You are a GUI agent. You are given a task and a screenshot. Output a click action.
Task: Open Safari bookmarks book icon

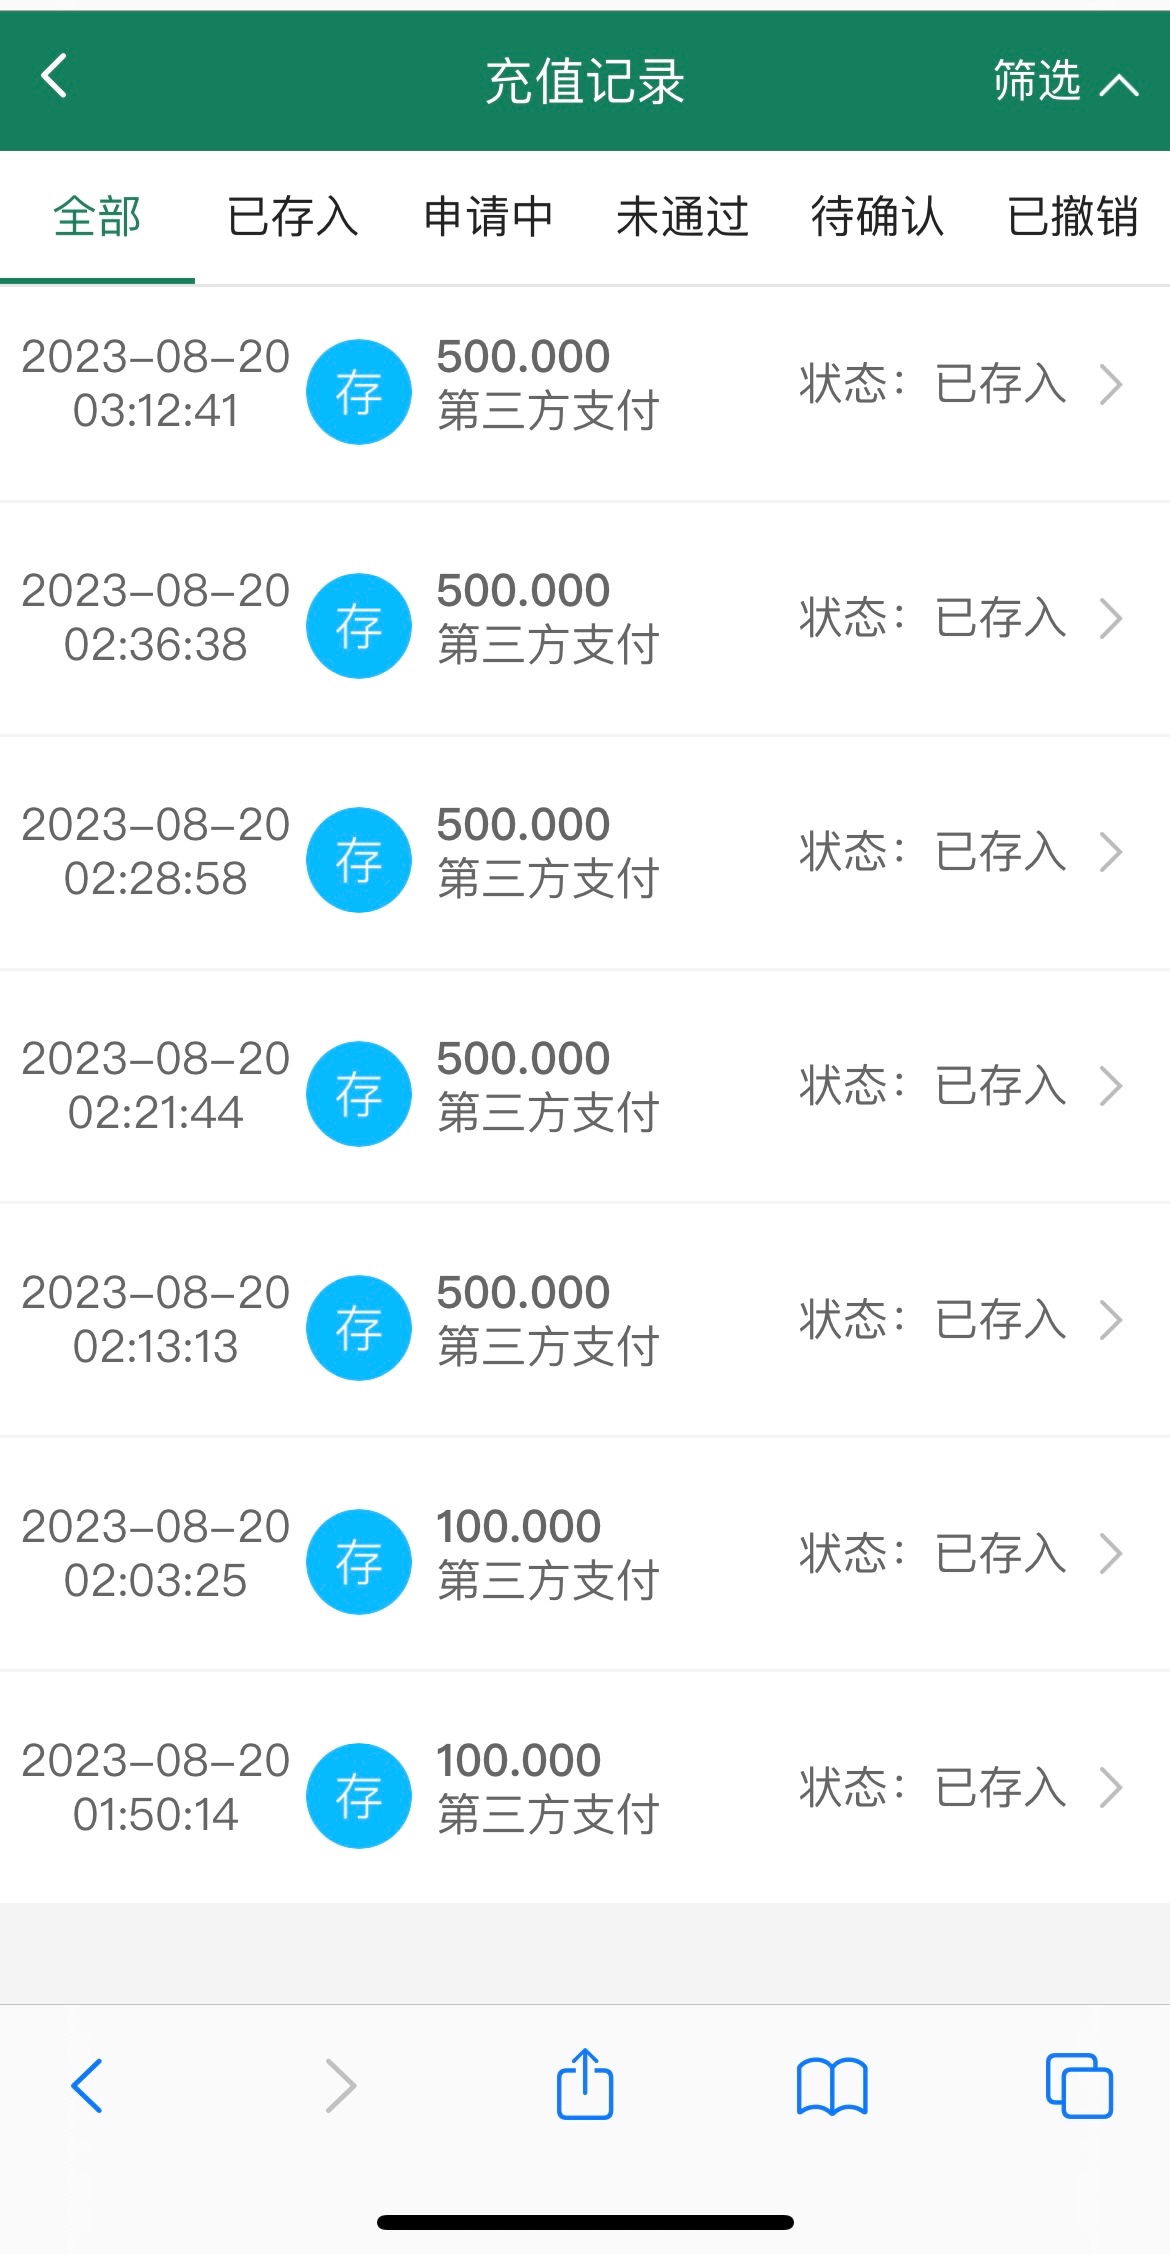[x=832, y=2086]
